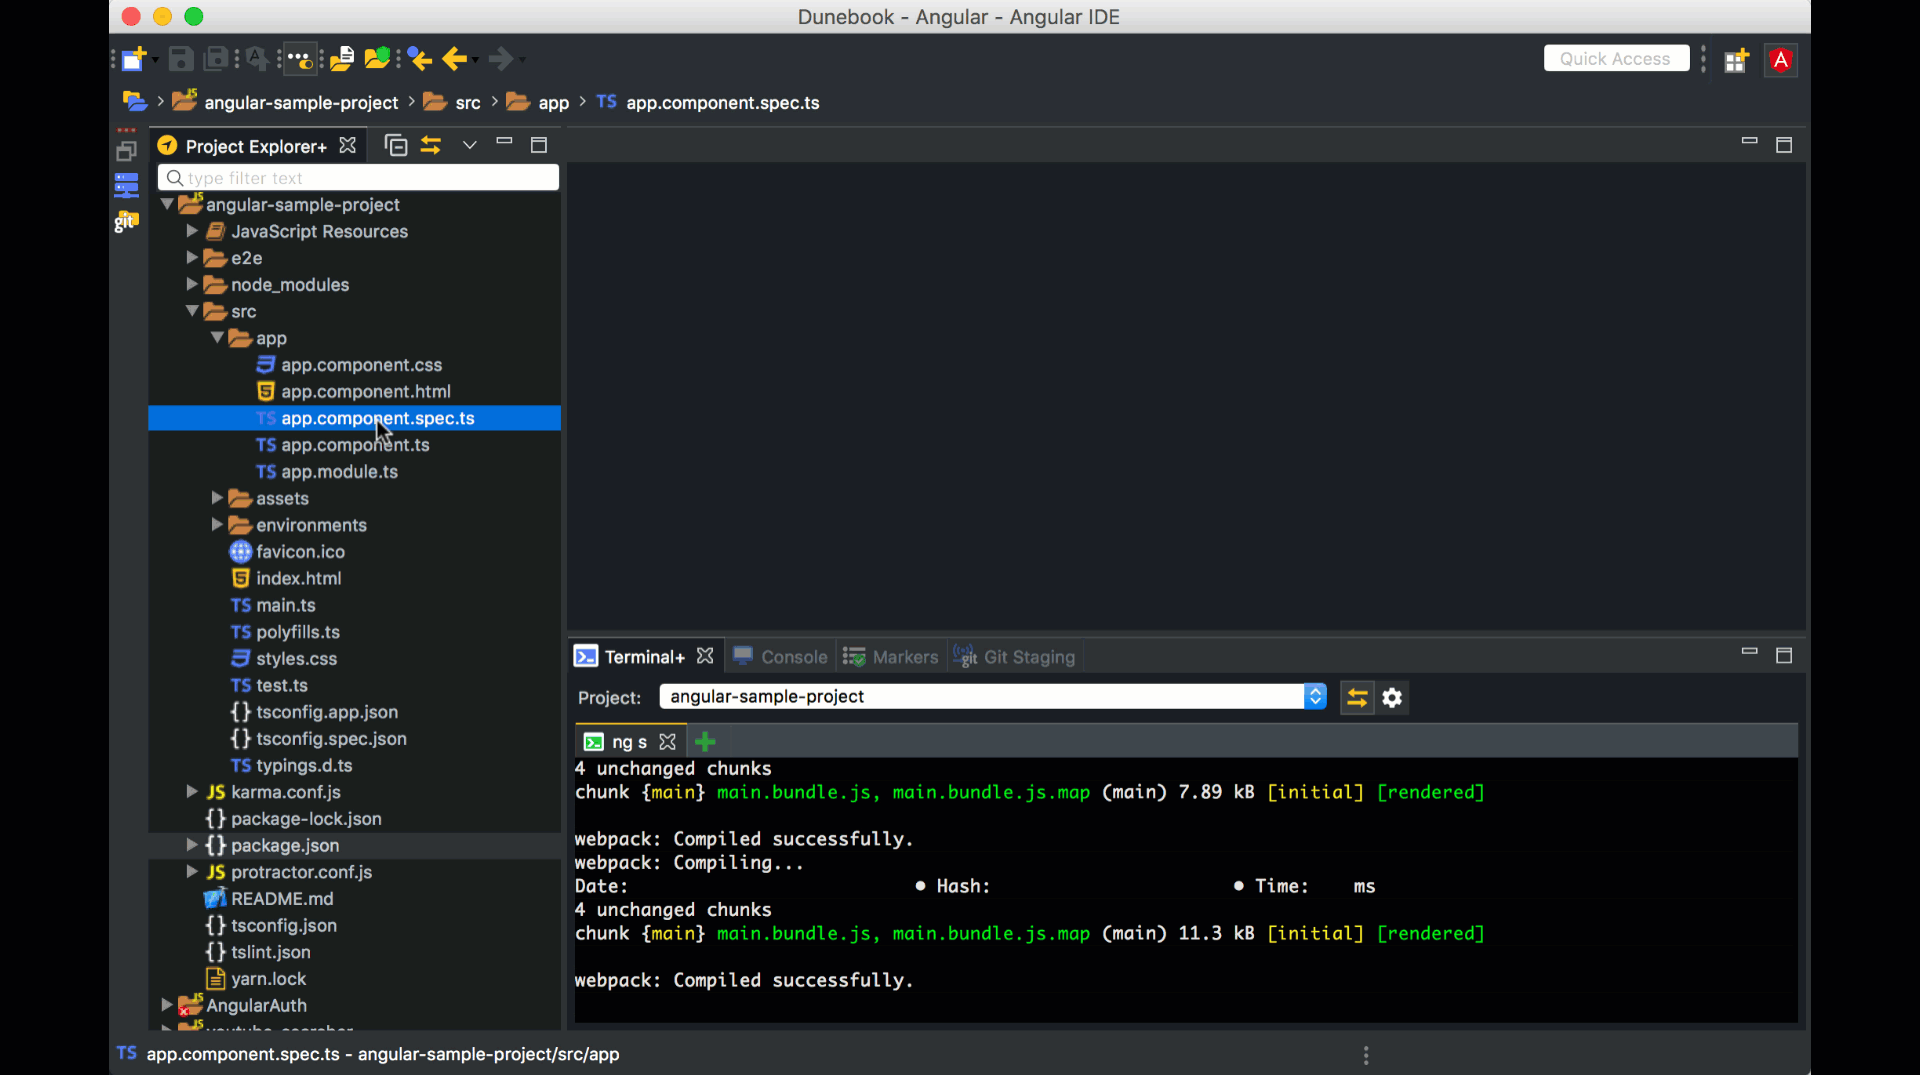Select styles.css file

pyautogui.click(x=296, y=659)
